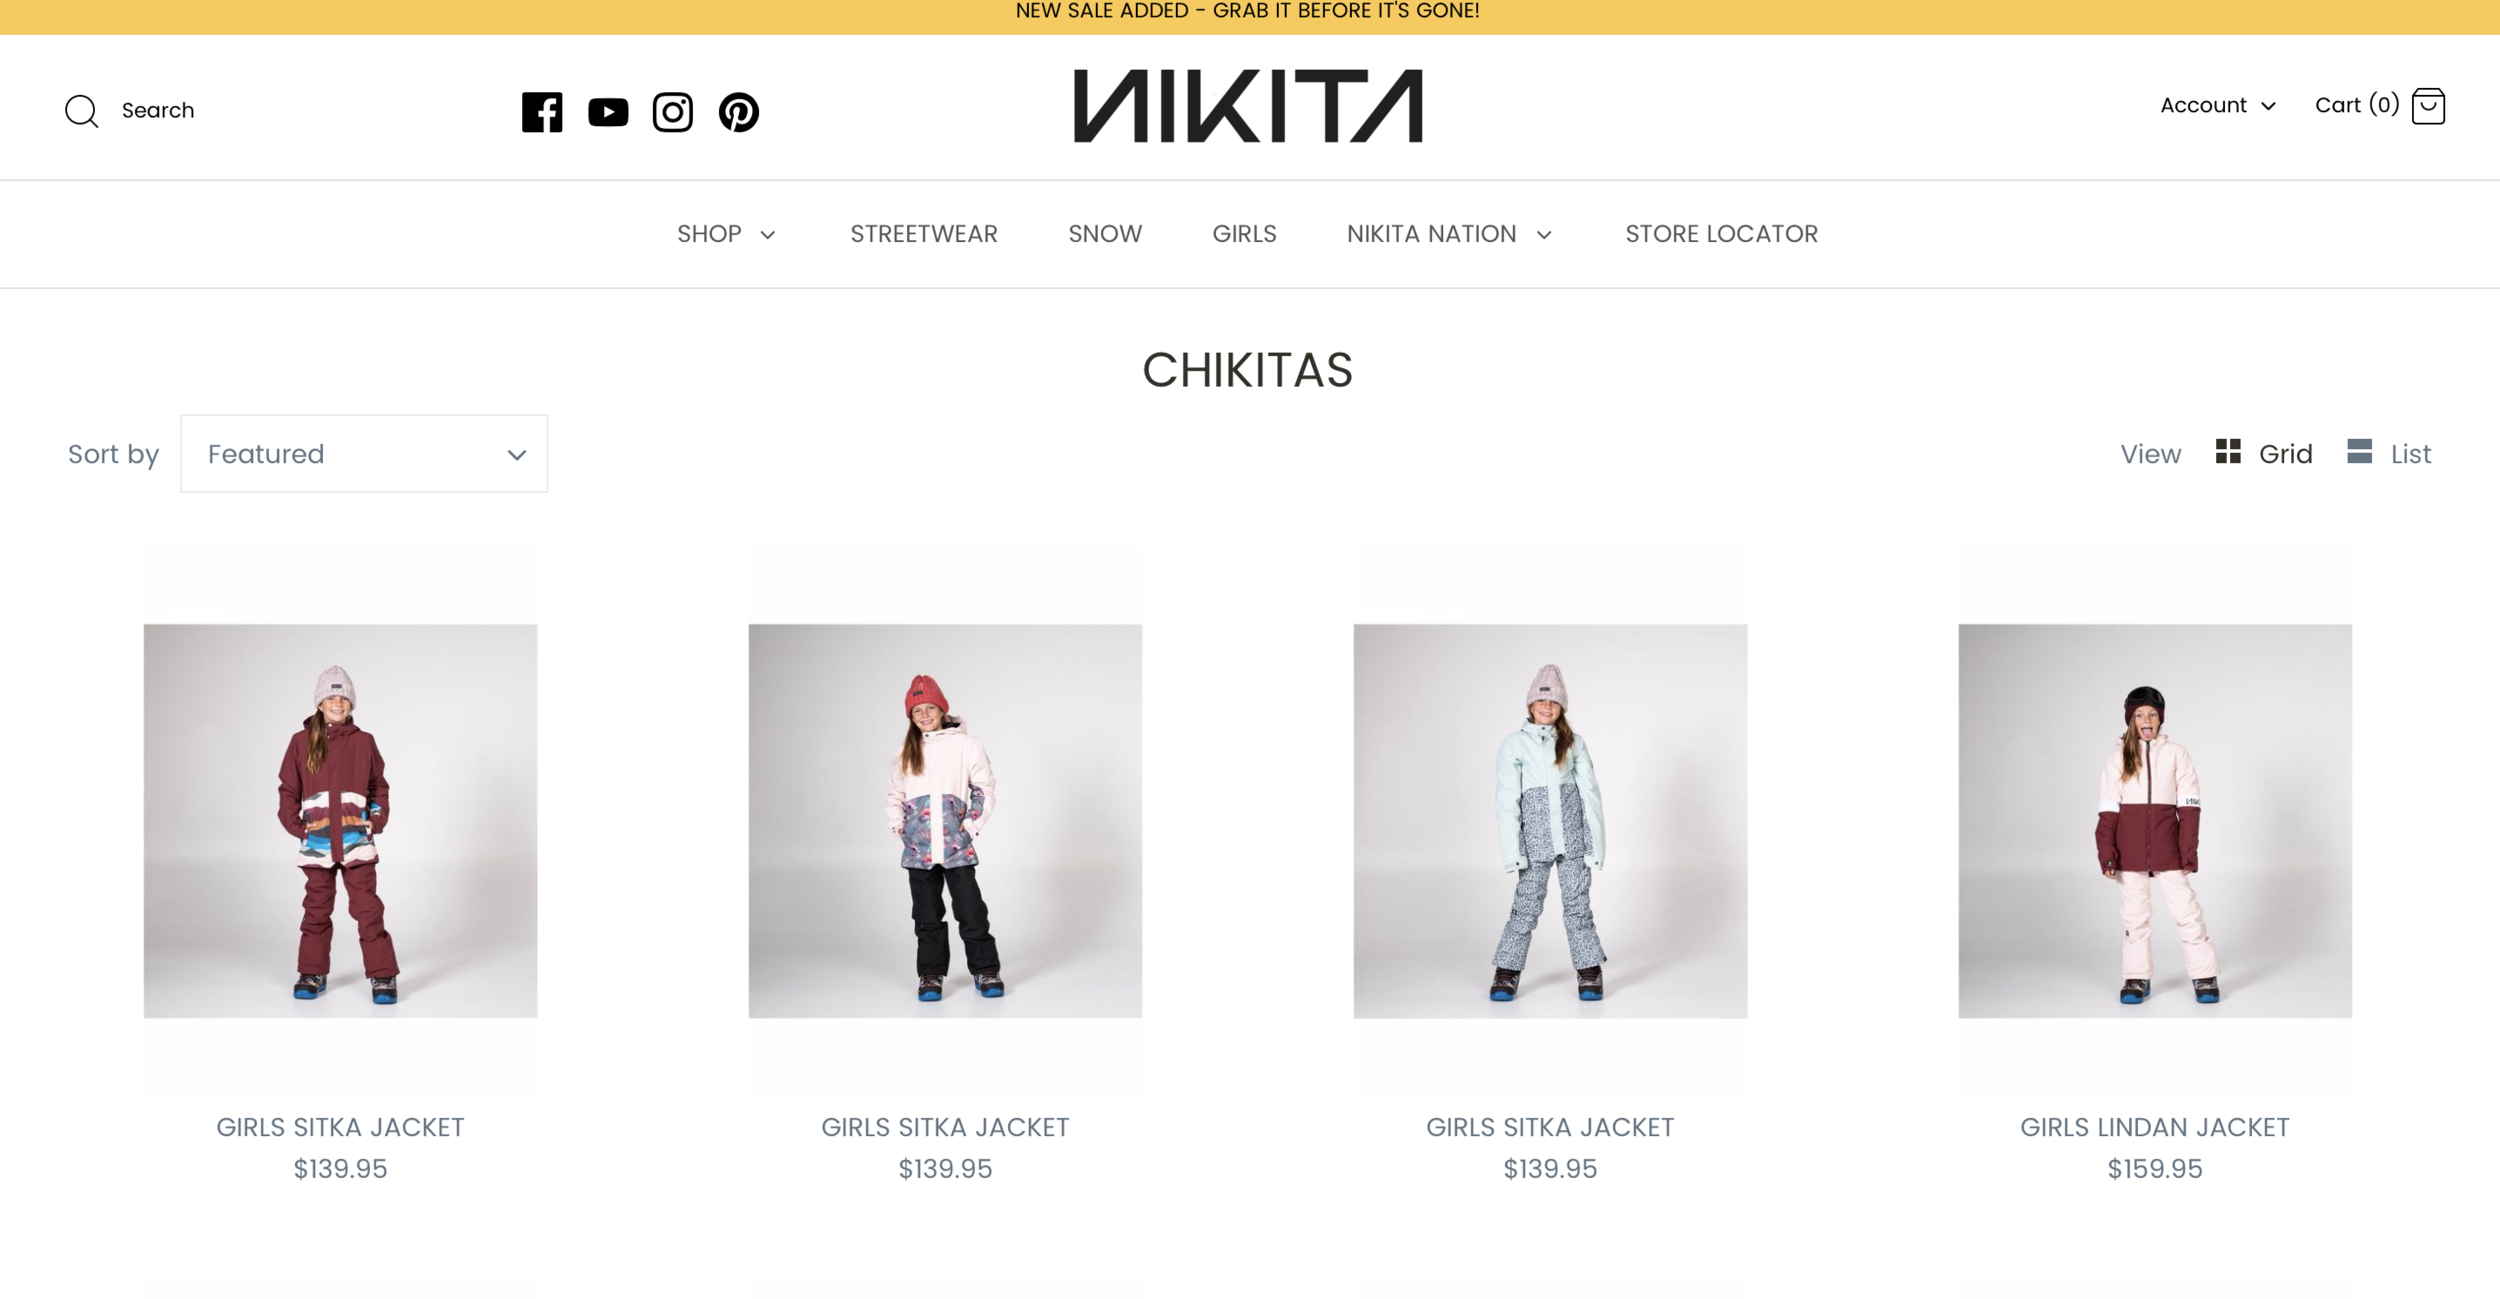Switch to List view icon
The width and height of the screenshot is (2500, 1299).
coord(2360,451)
